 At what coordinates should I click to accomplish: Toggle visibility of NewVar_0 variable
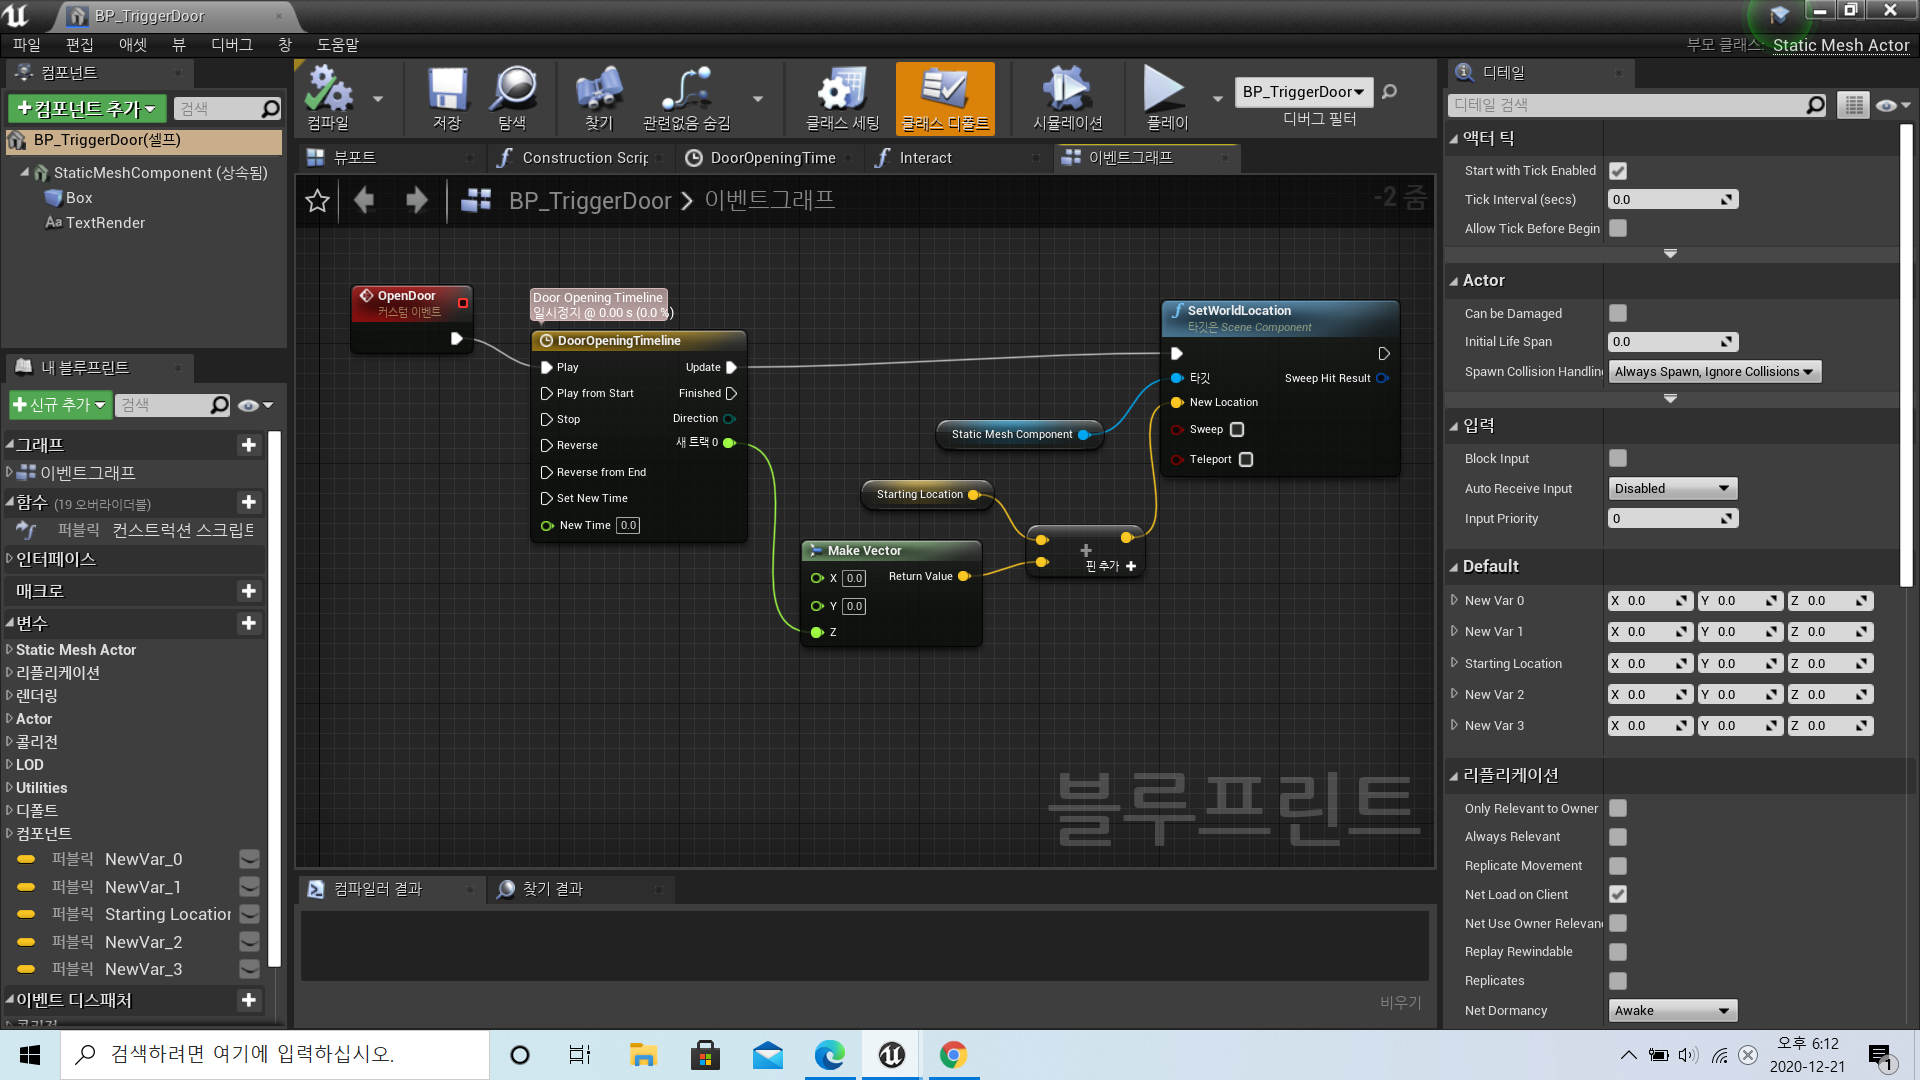point(250,859)
